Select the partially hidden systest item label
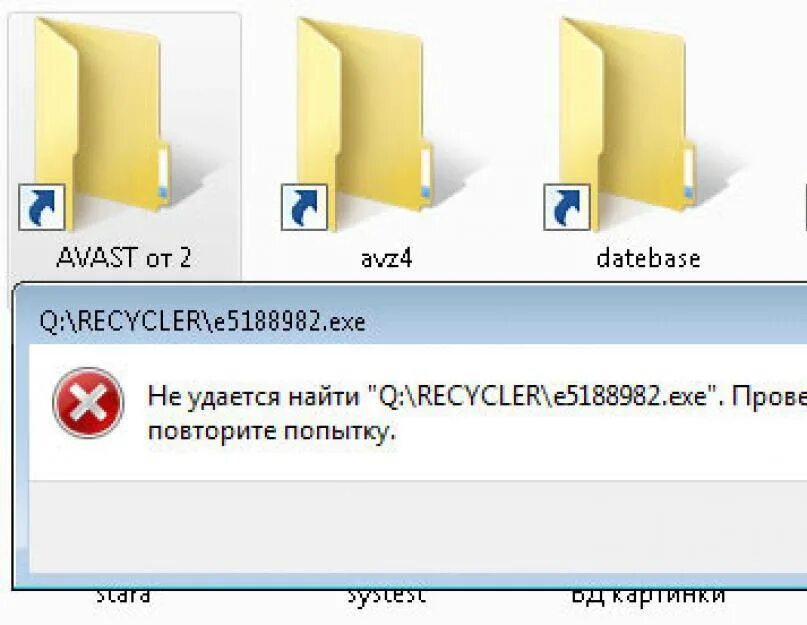 click(x=387, y=597)
